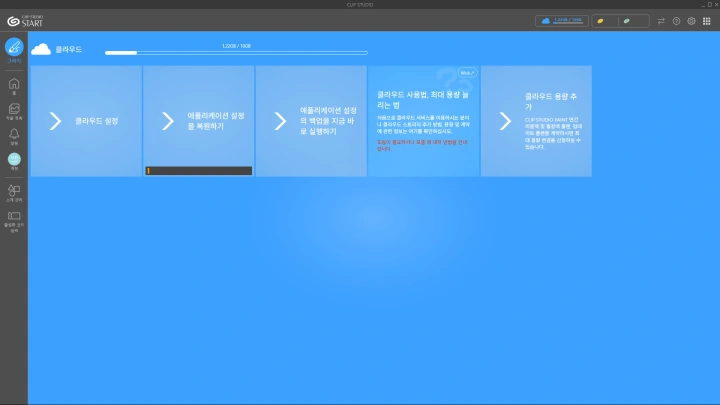The height and width of the screenshot is (405, 720).
Task: Click the account (계정) avatar icon
Action: [14, 159]
